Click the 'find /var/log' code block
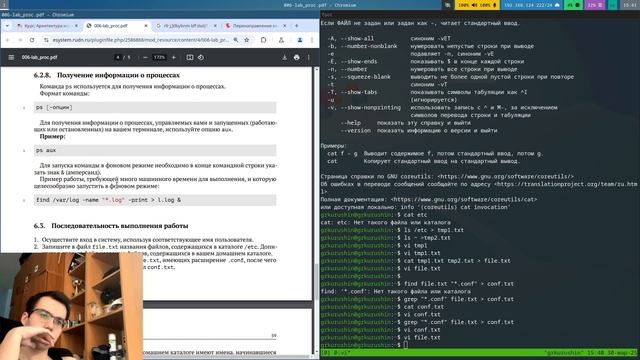This screenshot has height=360, width=640. pos(155,200)
